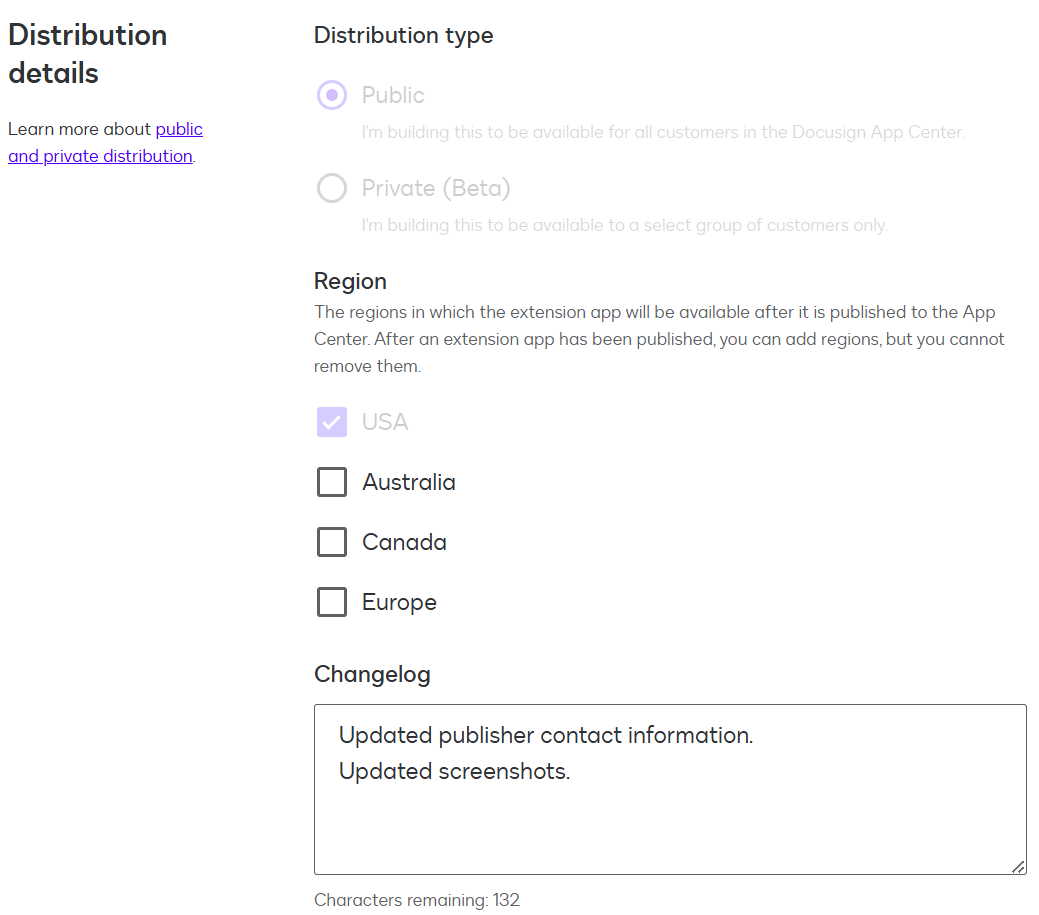
Task: Click the Distribution type heading
Action: [404, 35]
